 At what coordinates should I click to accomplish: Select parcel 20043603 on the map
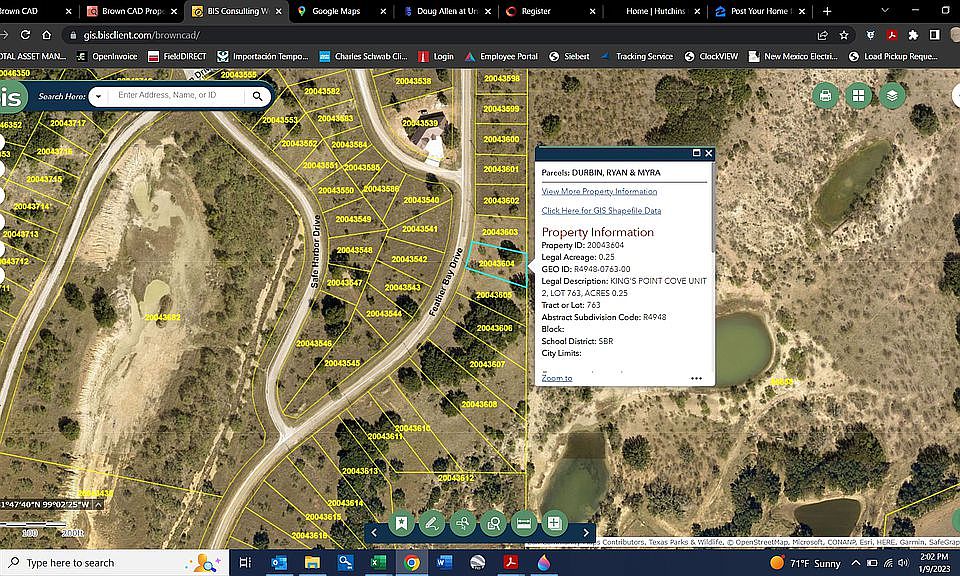coord(500,232)
